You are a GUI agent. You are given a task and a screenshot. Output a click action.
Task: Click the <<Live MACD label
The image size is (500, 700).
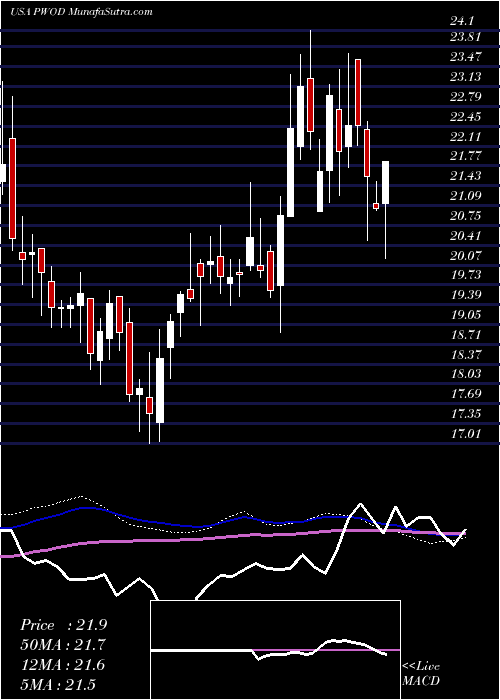pos(421,674)
